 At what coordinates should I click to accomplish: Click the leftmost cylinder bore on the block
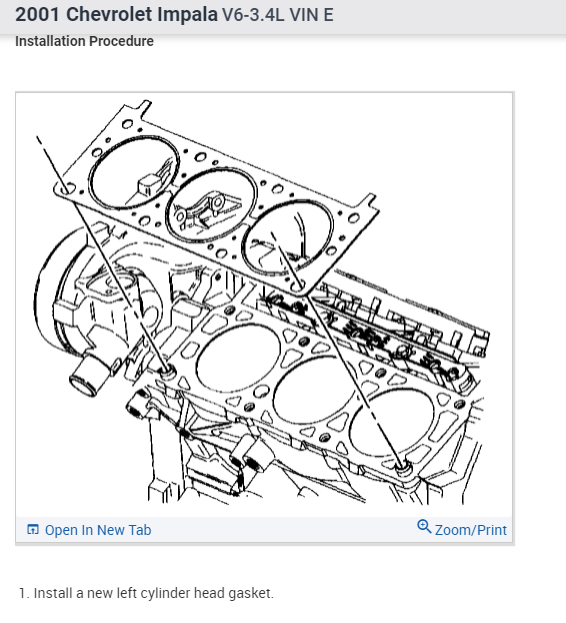pyautogui.click(x=238, y=358)
